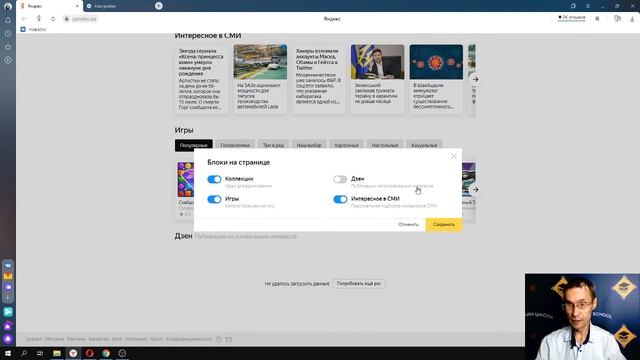
Task: Go back with the browser arrow
Action: click(x=24, y=19)
